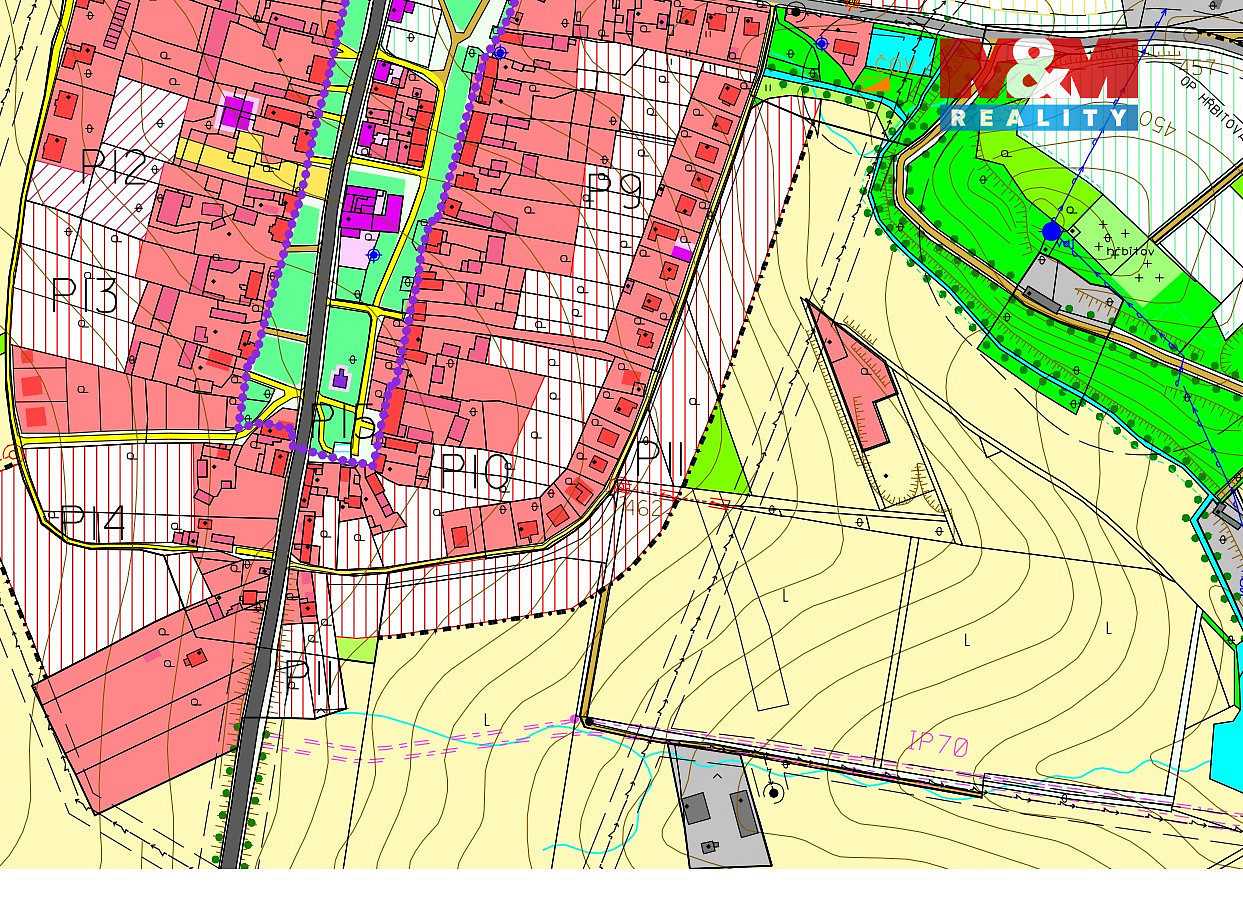Select the purple building in the green strip
The image size is (1243, 897).
point(371,211)
